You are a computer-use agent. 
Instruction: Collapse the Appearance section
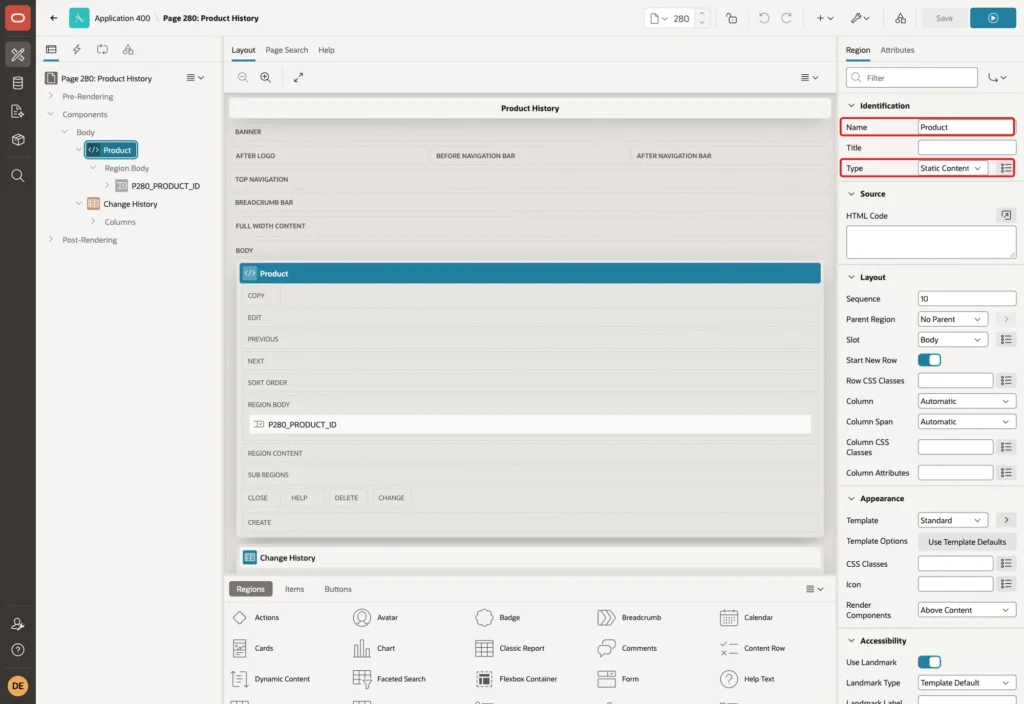tap(851, 498)
